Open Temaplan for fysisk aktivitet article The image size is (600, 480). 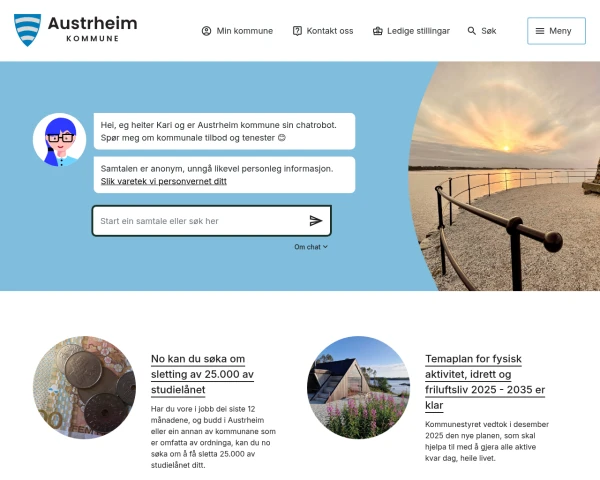485,382
